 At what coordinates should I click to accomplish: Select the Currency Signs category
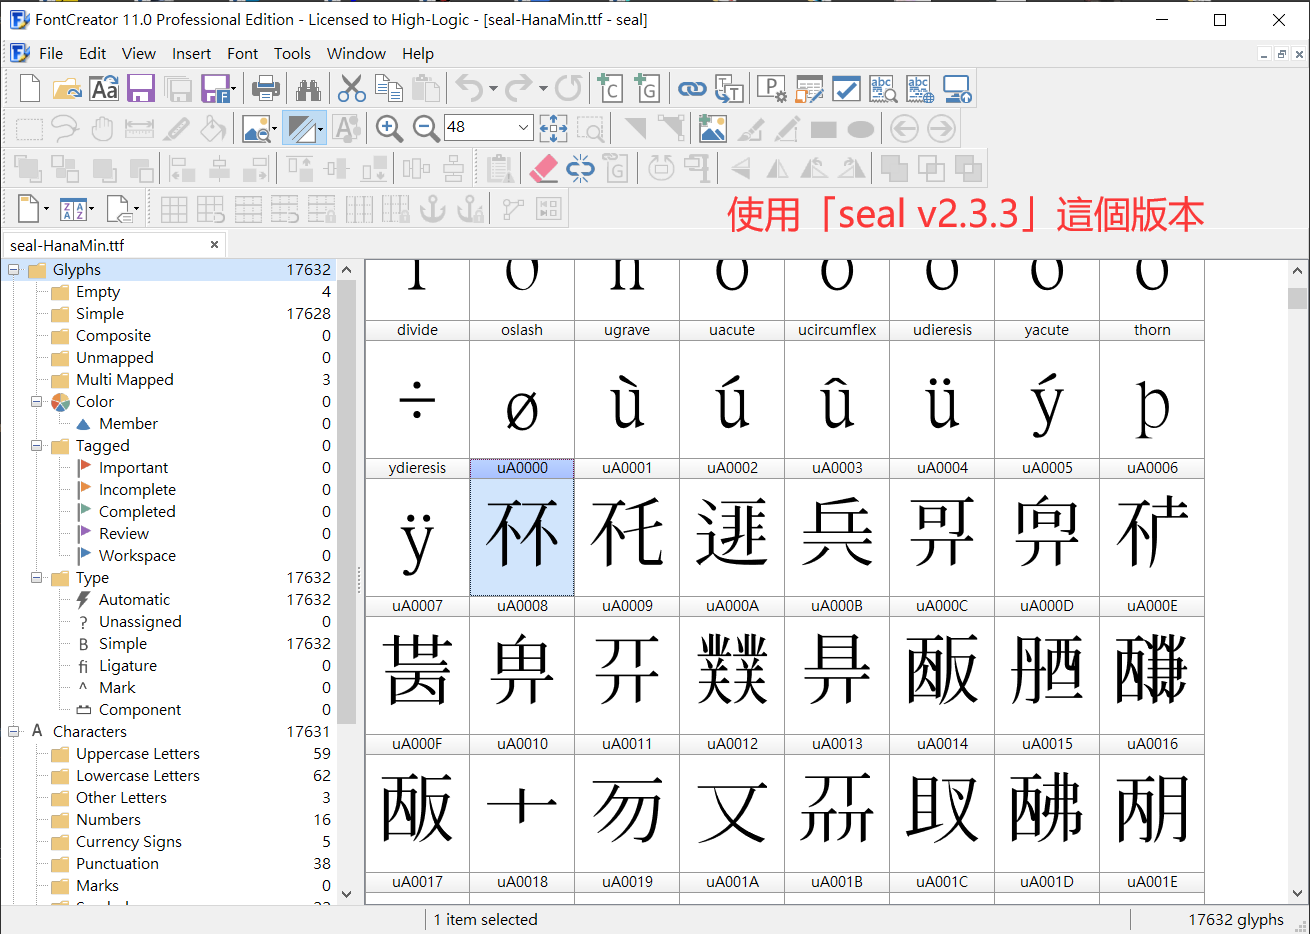tap(129, 842)
